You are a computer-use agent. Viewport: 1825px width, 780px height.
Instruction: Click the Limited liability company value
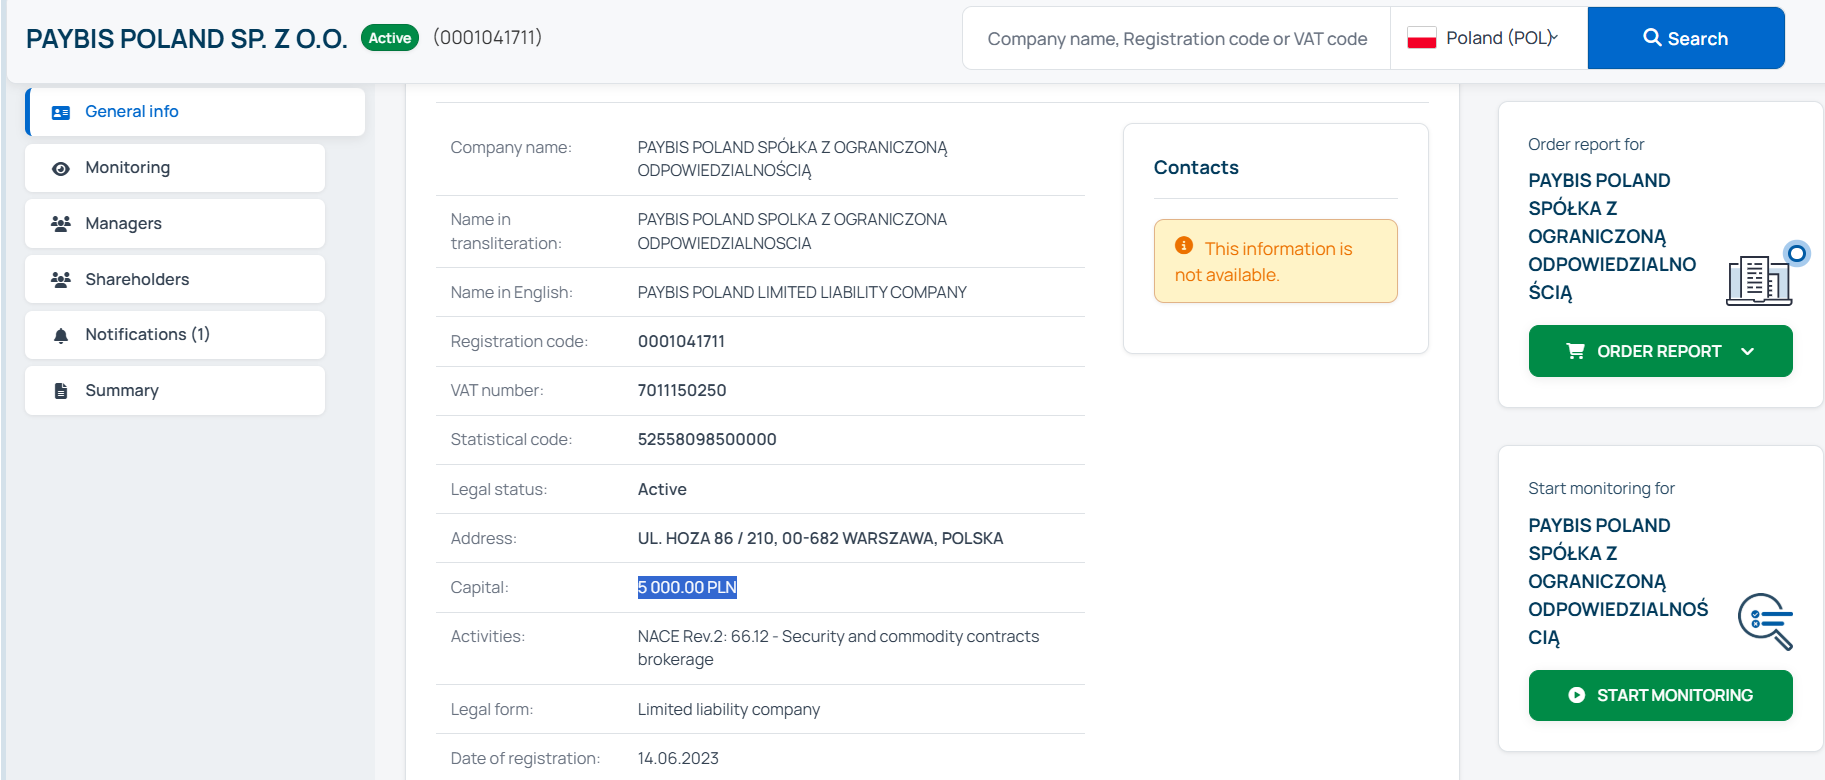pos(729,710)
